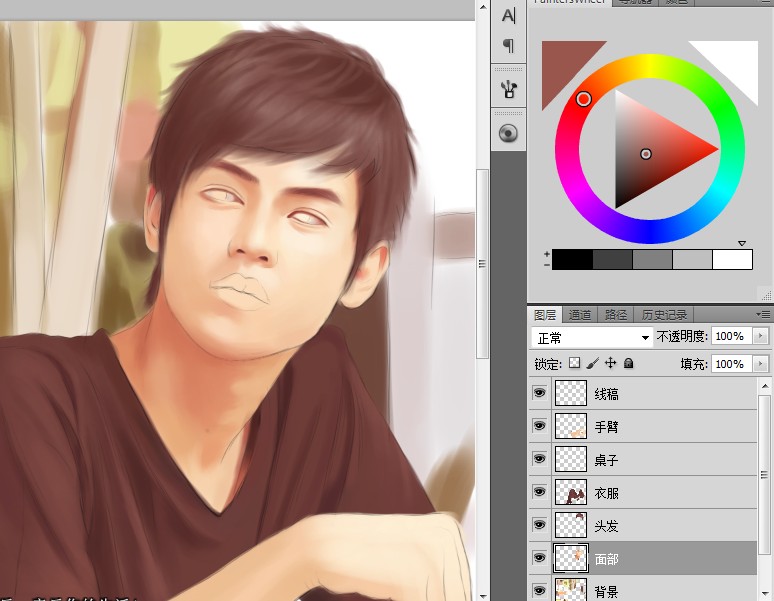774x601 pixels.
Task: Select the 头发 layer thumbnail
Action: click(x=571, y=525)
